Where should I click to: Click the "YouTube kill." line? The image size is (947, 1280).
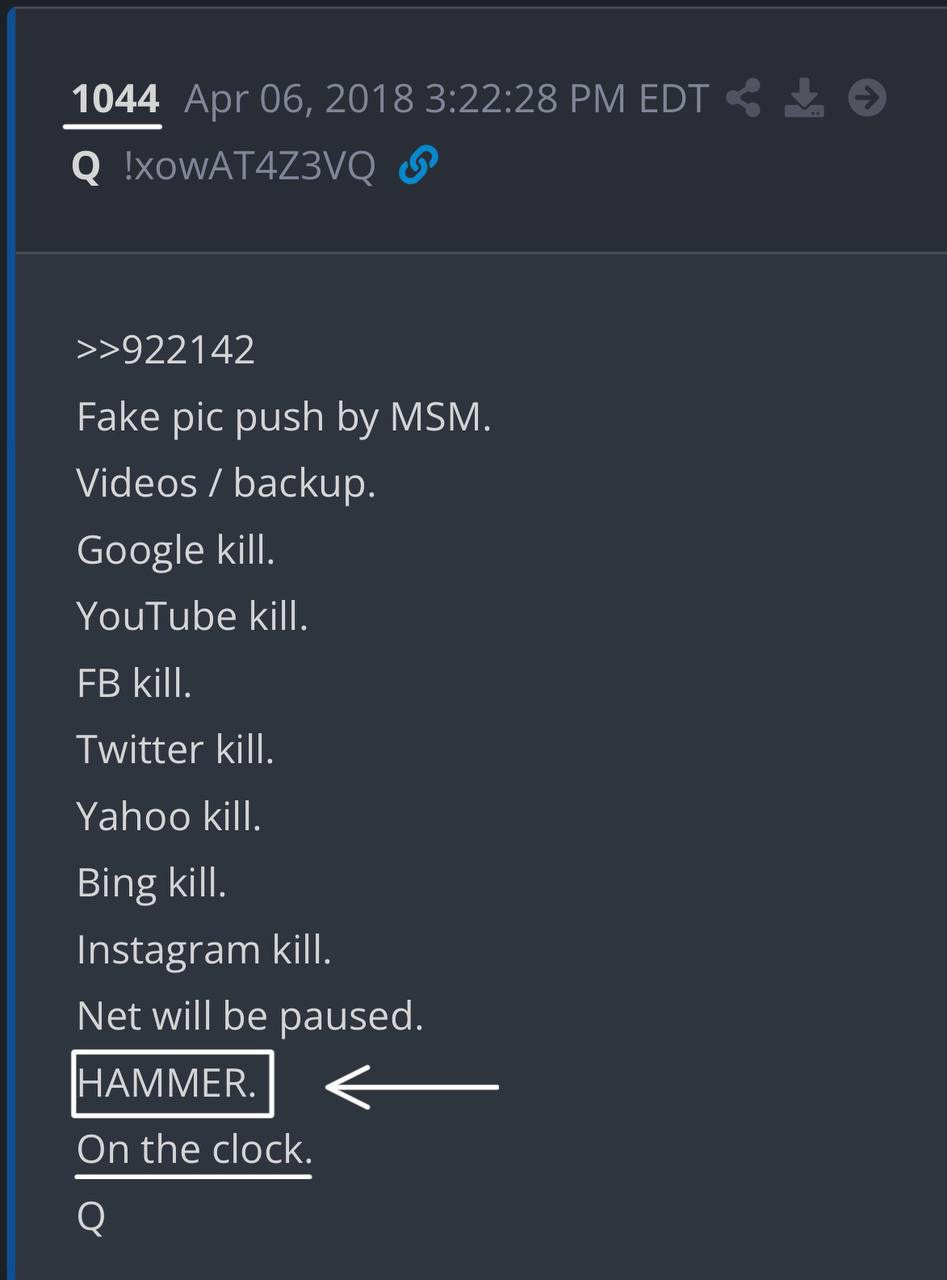click(192, 616)
